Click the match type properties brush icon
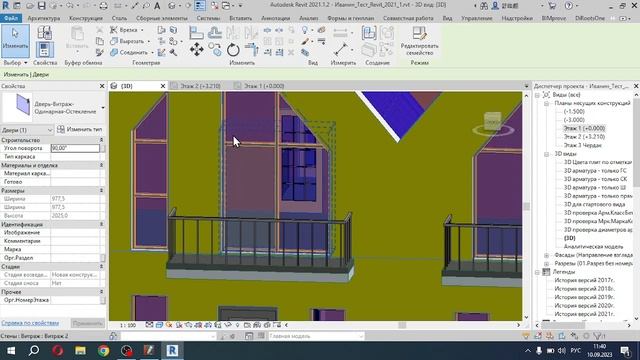640x360 pixels. click(x=100, y=52)
